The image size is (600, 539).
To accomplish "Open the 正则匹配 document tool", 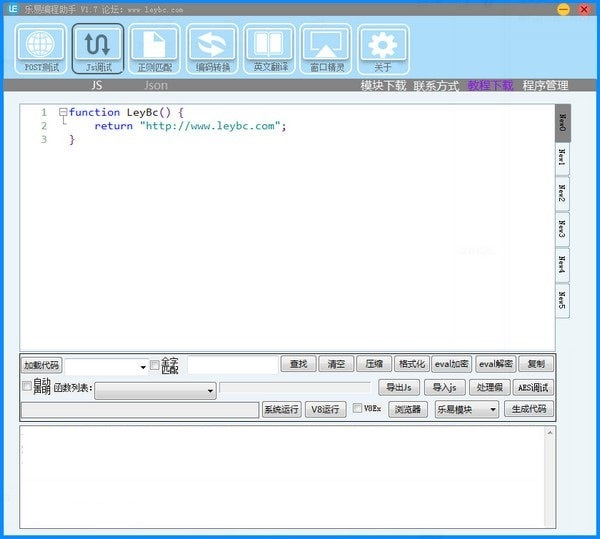I will [x=155, y=49].
